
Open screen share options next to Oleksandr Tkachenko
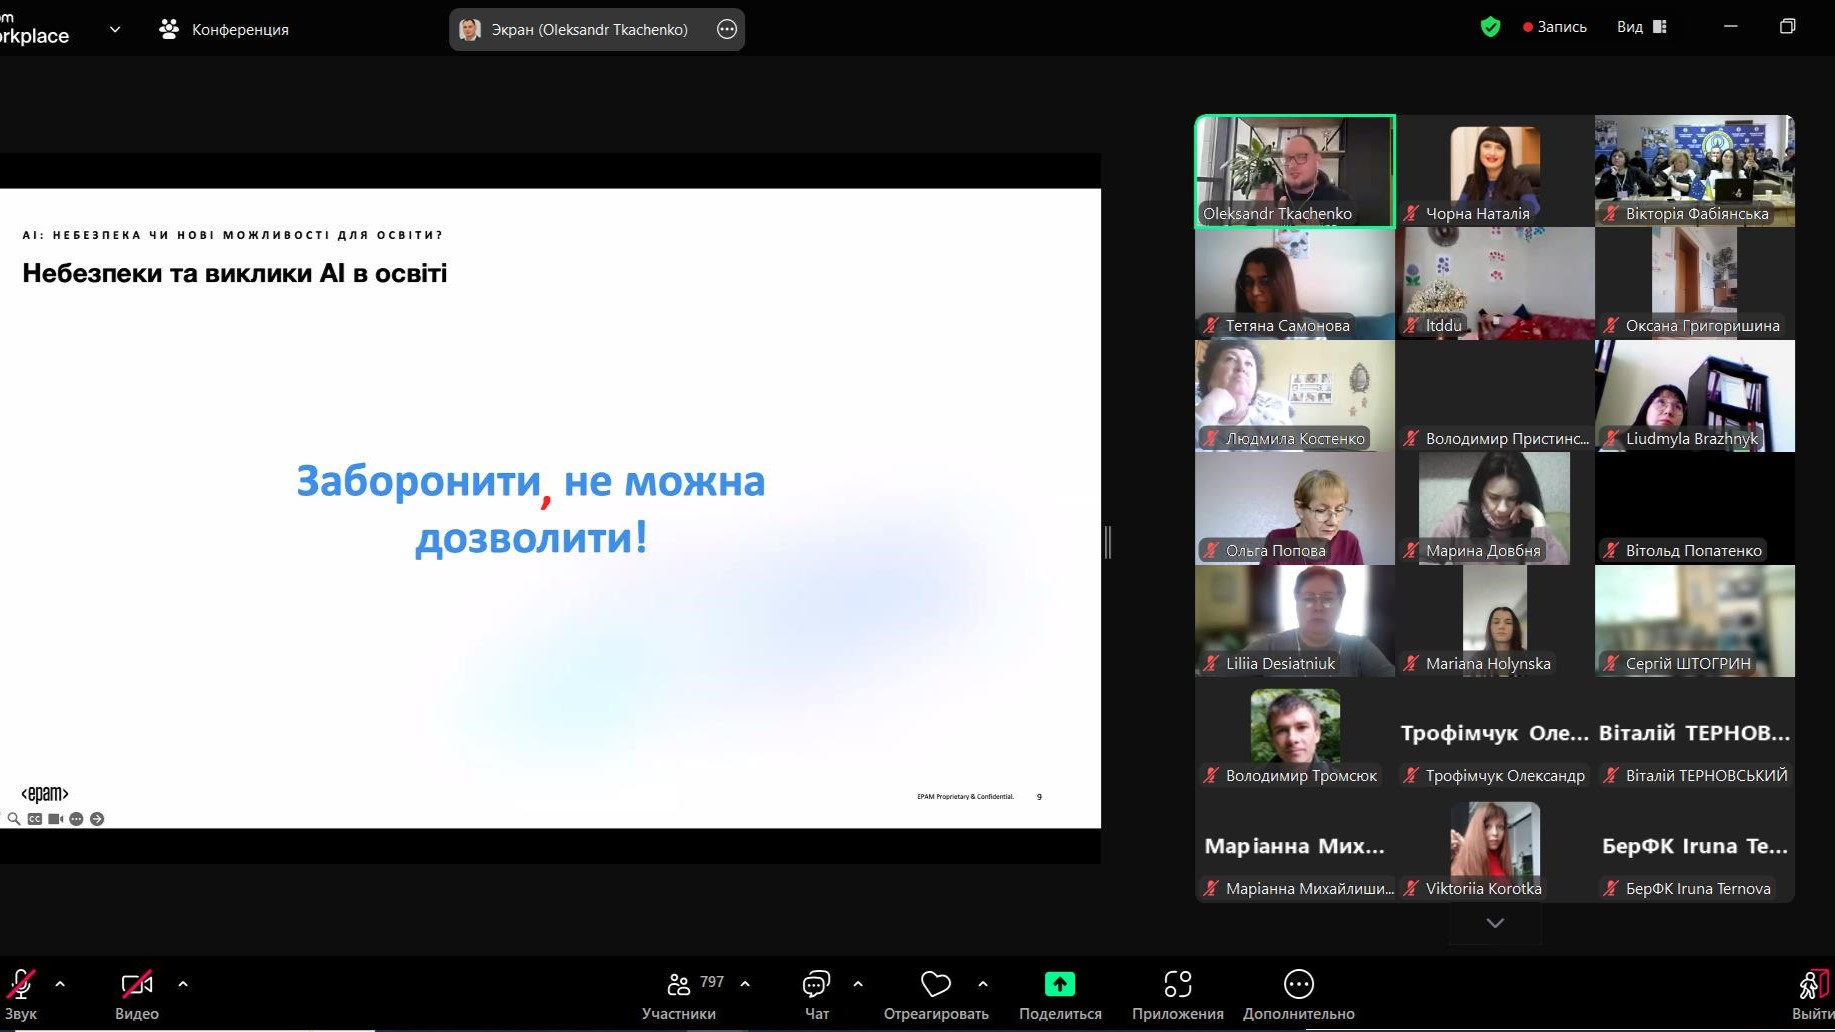tap(727, 30)
